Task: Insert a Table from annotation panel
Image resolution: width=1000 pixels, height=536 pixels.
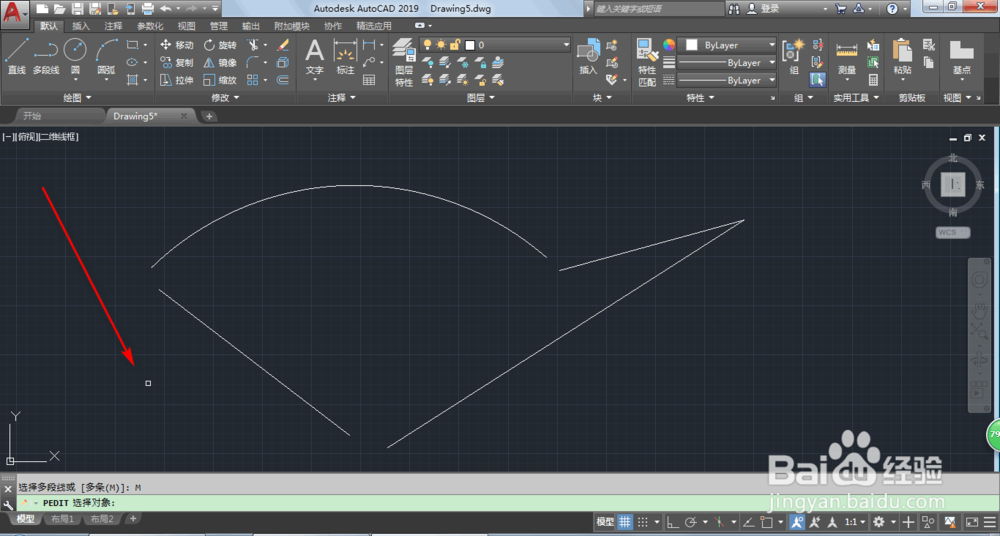Action: tap(369, 80)
